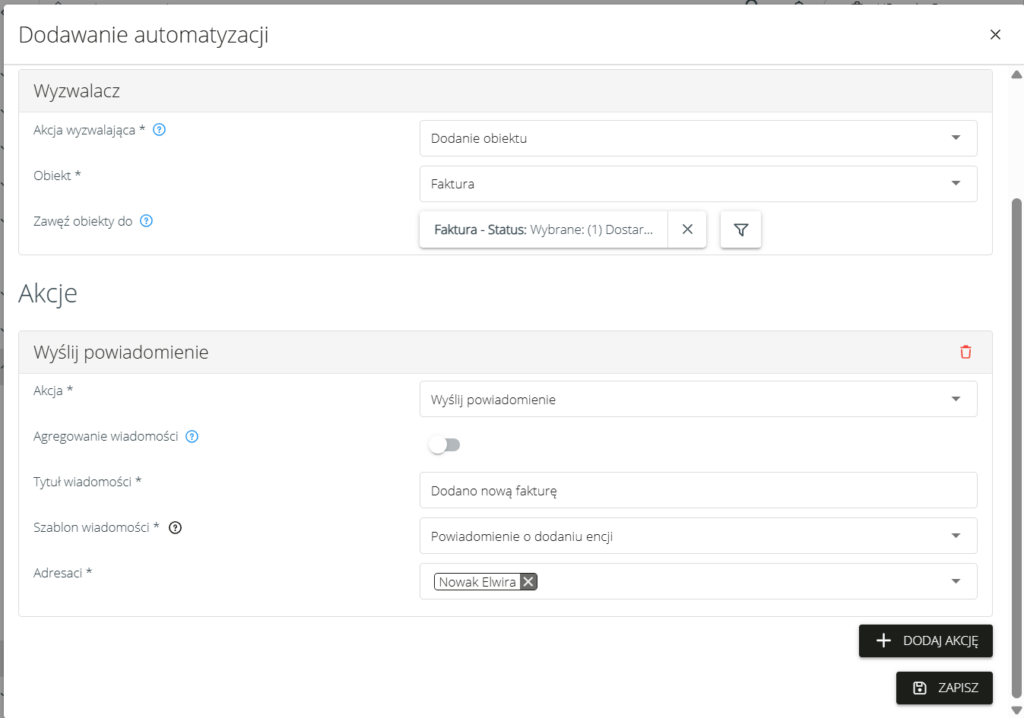Image resolution: width=1024 pixels, height=718 pixels.
Task: Expand the Adresaci recipients dropdown
Action: (955, 581)
